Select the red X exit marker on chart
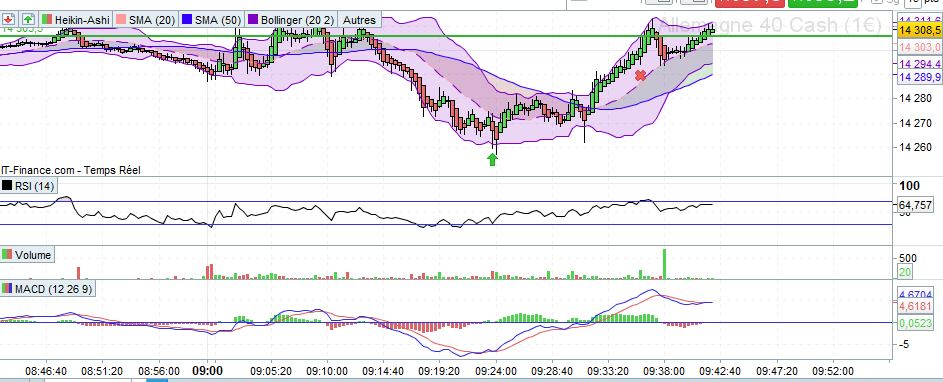This screenshot has width=943, height=382. (640, 75)
